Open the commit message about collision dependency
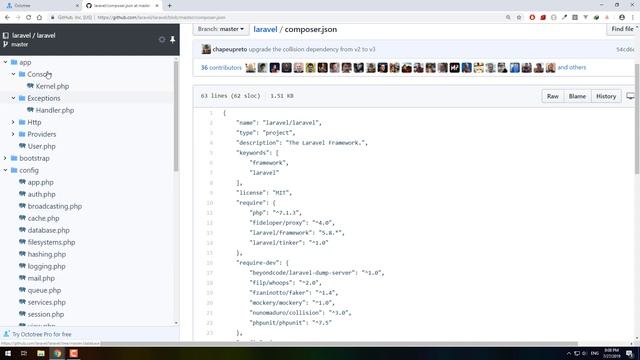Viewport: 640px width, 360px height. (312, 49)
